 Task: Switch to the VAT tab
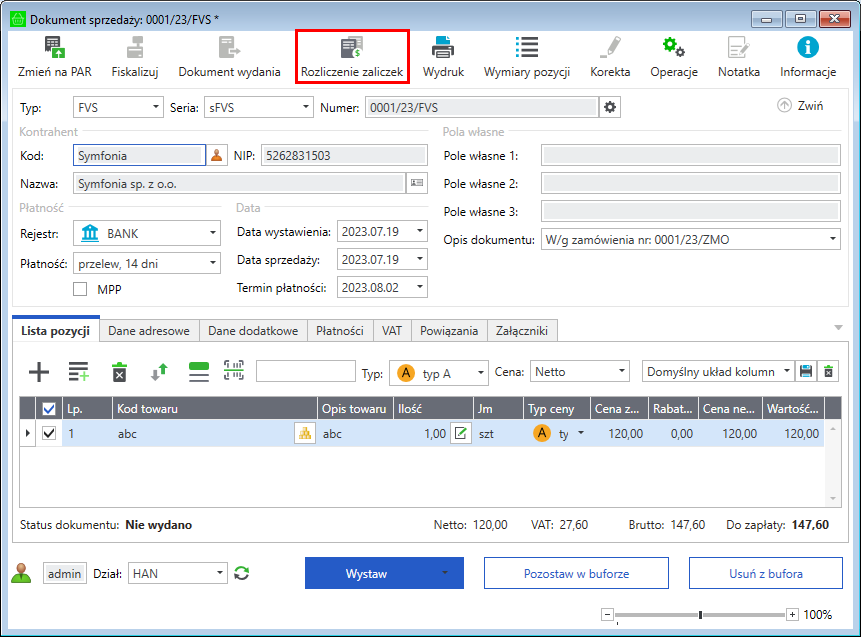pos(391,330)
